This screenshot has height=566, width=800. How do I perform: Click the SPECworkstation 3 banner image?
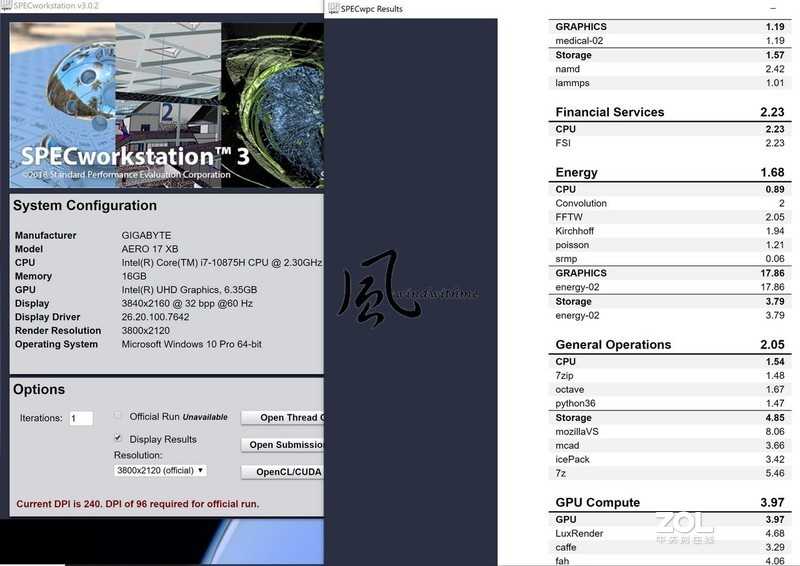(167, 105)
